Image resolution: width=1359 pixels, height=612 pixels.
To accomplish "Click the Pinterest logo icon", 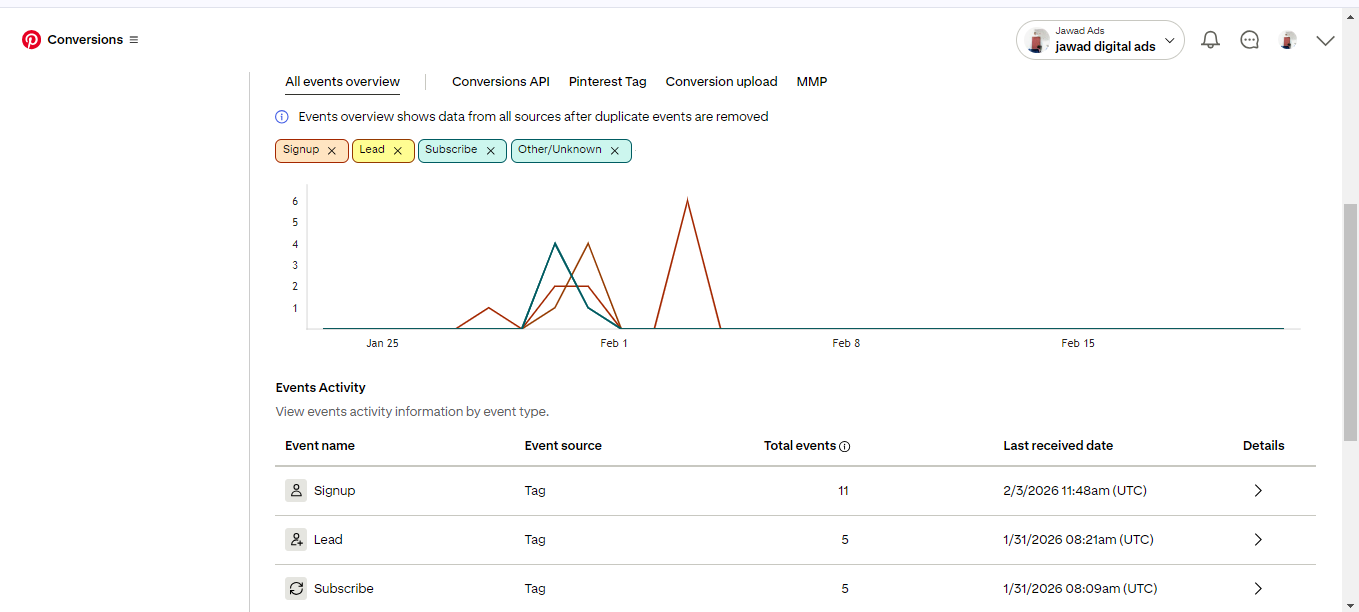I will pos(32,40).
